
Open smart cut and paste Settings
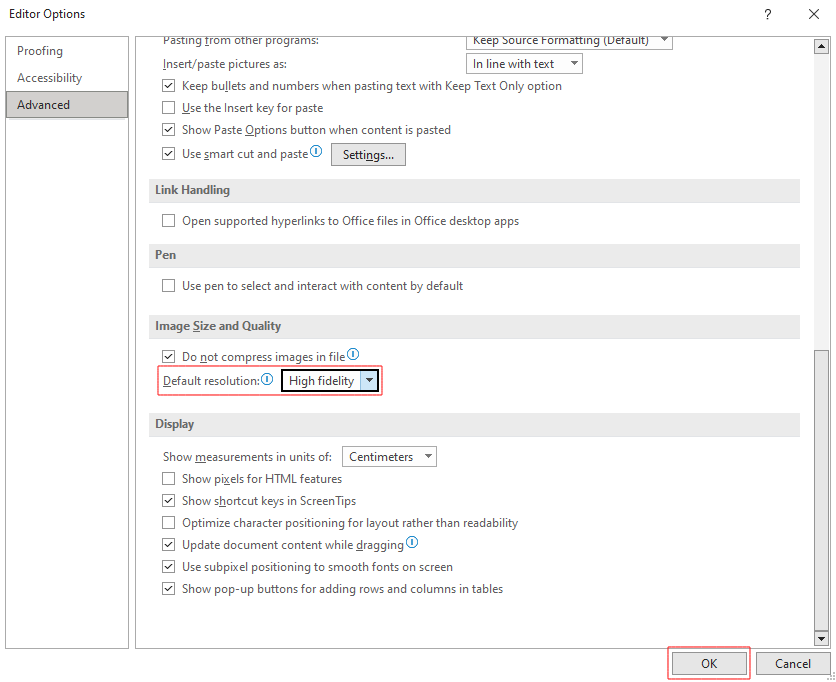(368, 155)
